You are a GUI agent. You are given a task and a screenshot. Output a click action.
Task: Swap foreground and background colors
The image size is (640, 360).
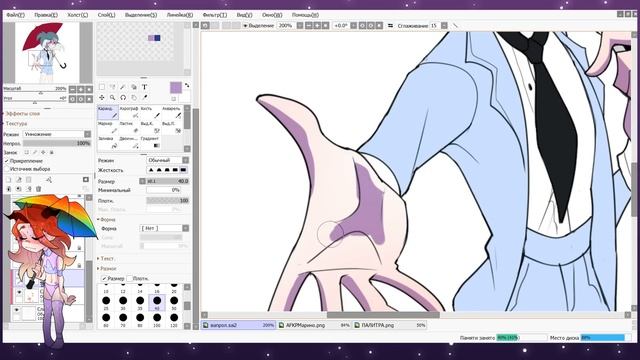tap(187, 85)
